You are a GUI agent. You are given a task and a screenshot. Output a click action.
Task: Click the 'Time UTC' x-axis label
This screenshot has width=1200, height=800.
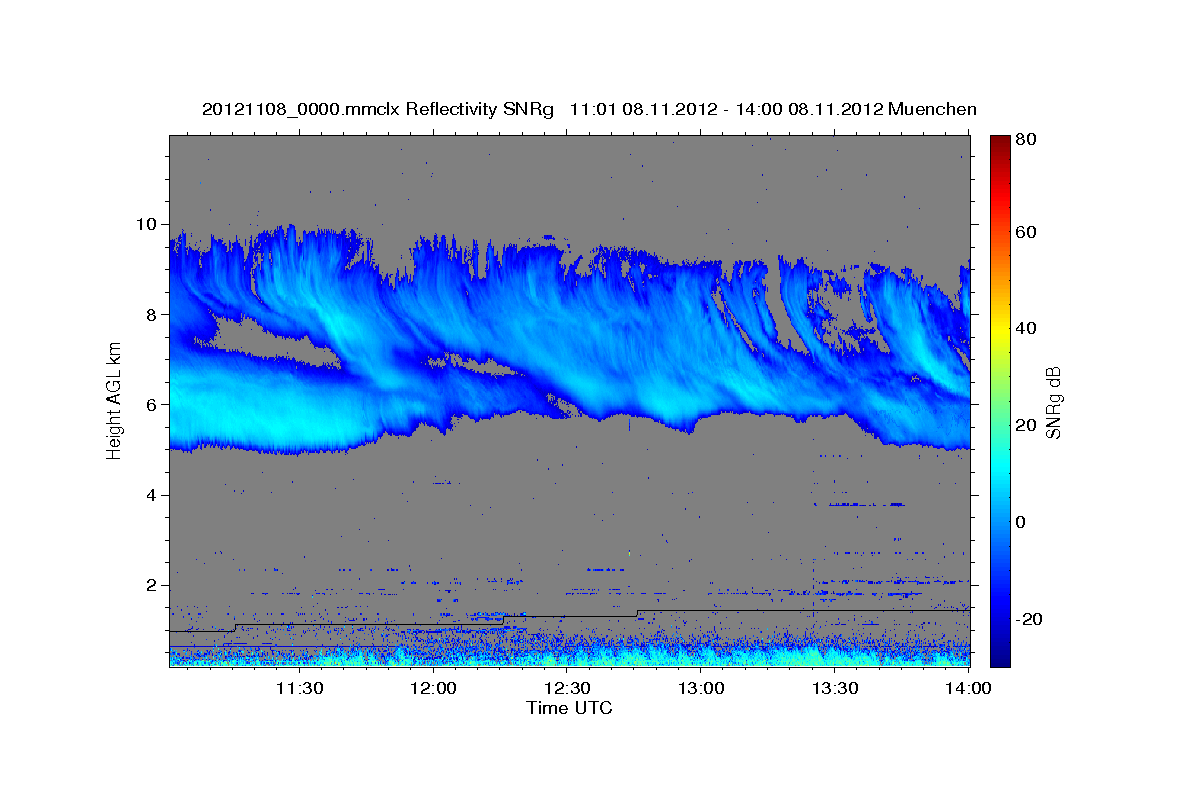pos(569,708)
